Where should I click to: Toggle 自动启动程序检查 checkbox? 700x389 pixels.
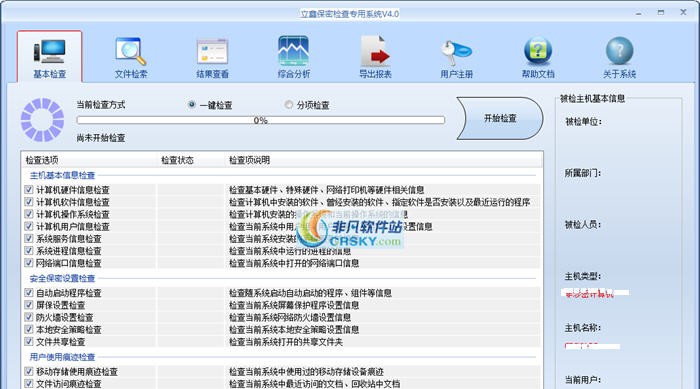(29, 293)
